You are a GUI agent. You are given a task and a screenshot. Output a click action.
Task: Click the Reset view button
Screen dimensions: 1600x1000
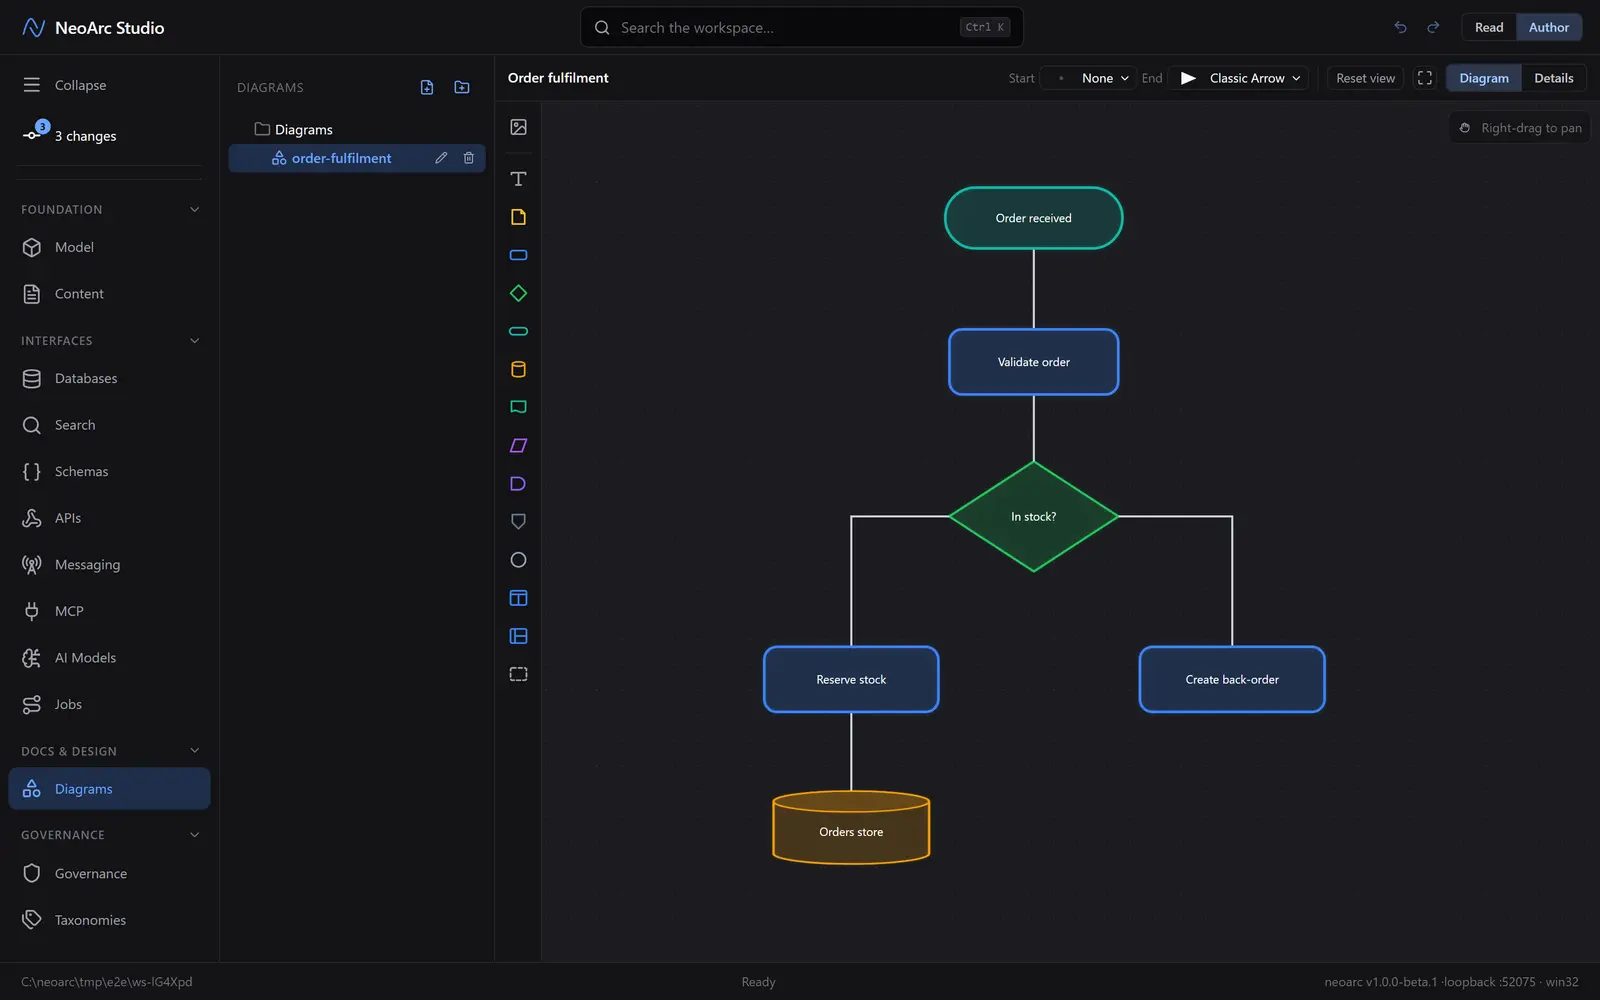[x=1365, y=78]
